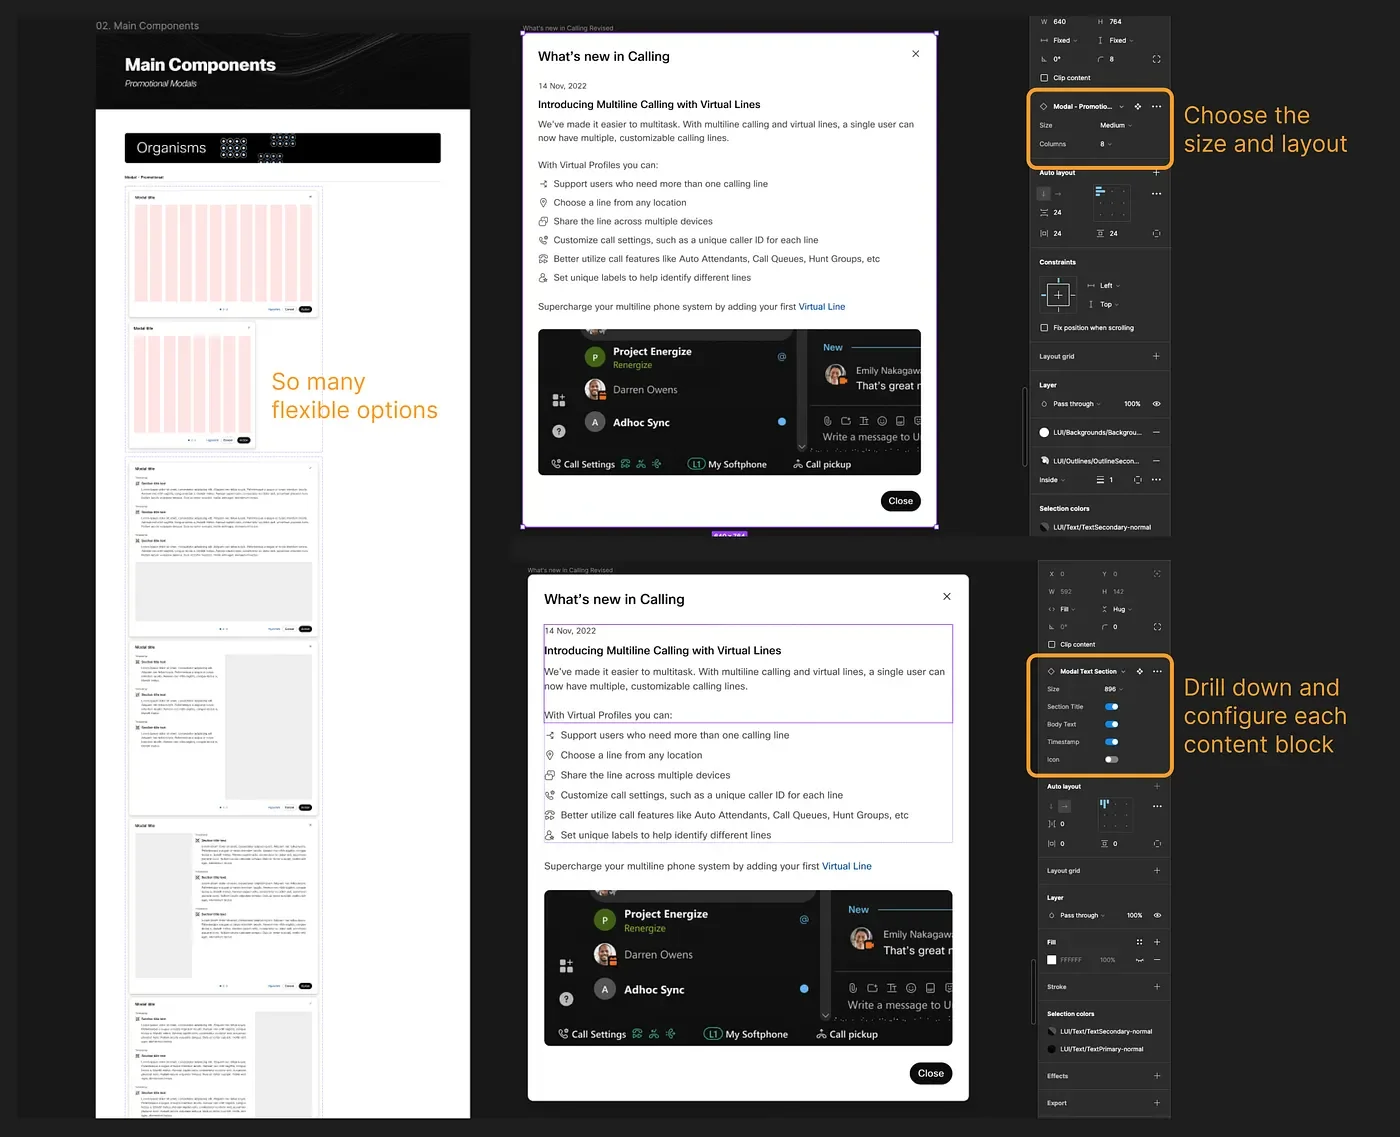1400x1137 pixels.
Task: Click independent padding icon in Modal - Promotional panel
Action: [1157, 233]
